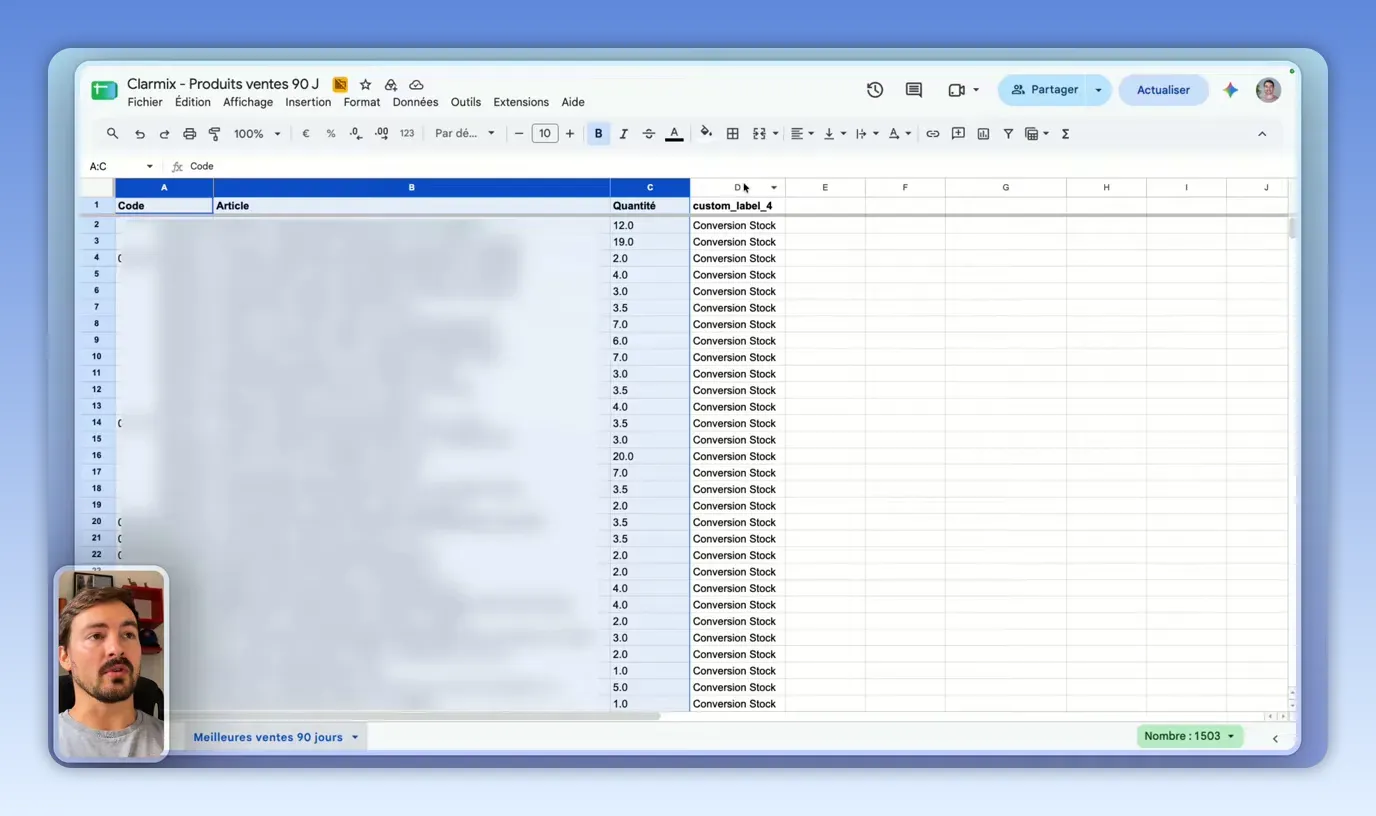
Task: Redo the last action
Action: tap(164, 134)
